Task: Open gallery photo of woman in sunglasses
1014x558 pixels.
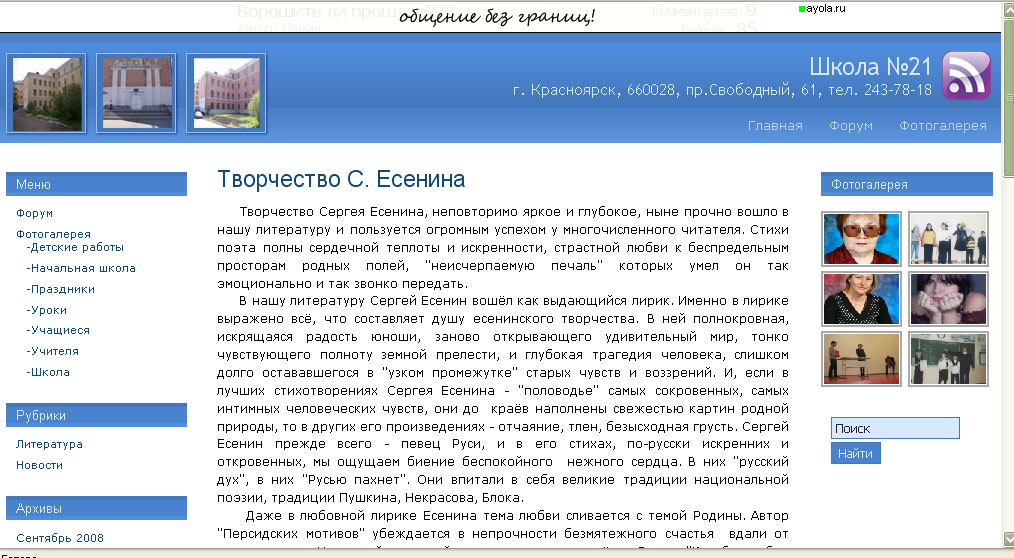Action: 861,239
